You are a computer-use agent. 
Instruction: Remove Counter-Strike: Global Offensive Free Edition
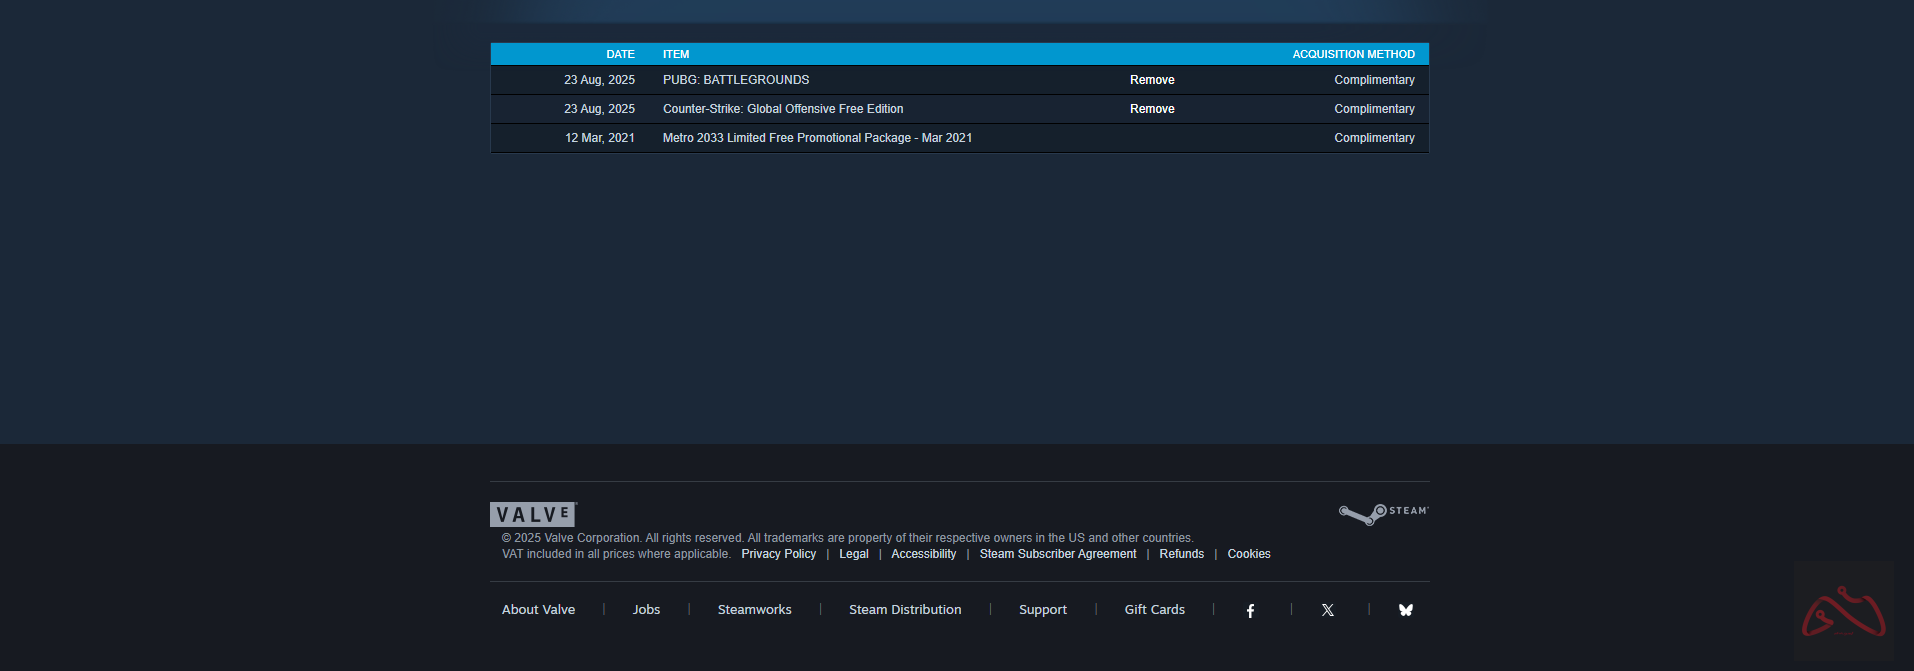click(x=1152, y=109)
